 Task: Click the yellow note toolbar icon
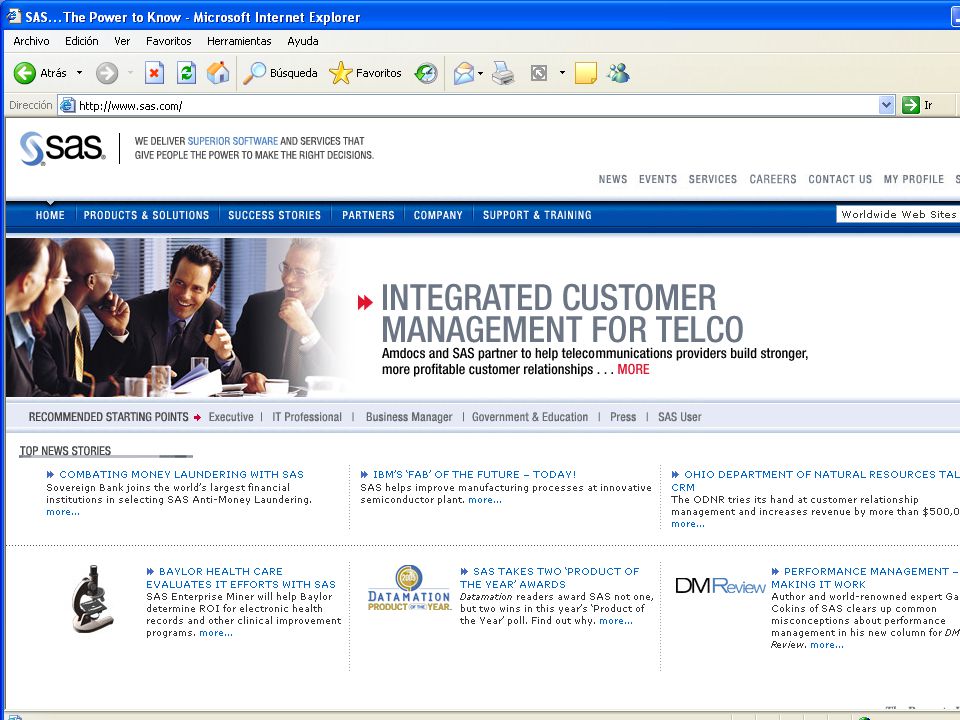pyautogui.click(x=586, y=73)
